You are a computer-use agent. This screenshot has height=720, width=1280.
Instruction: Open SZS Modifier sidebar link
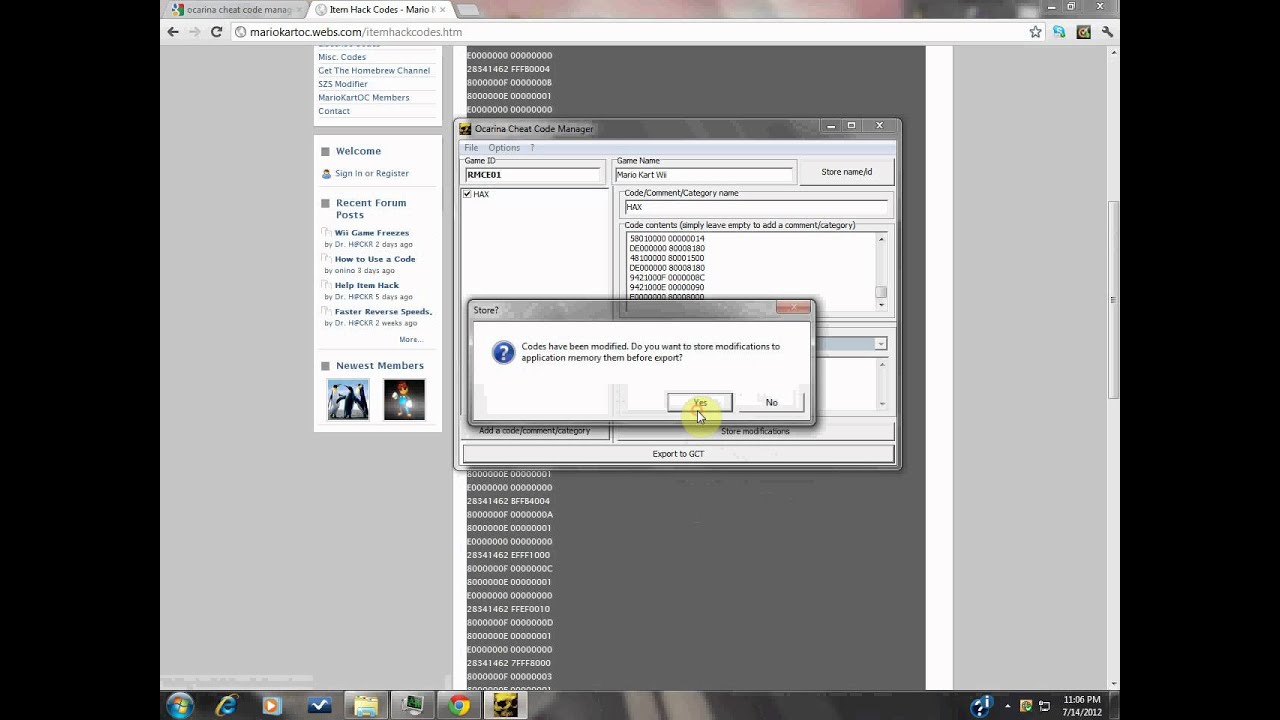tap(343, 84)
